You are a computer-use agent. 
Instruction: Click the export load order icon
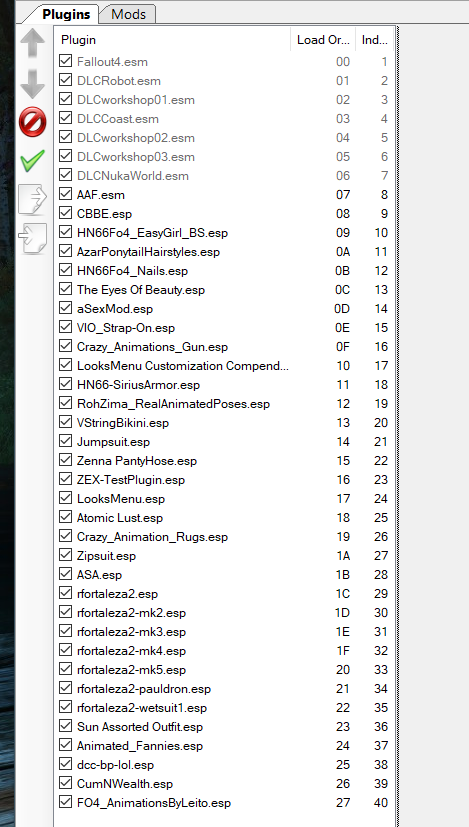point(33,199)
